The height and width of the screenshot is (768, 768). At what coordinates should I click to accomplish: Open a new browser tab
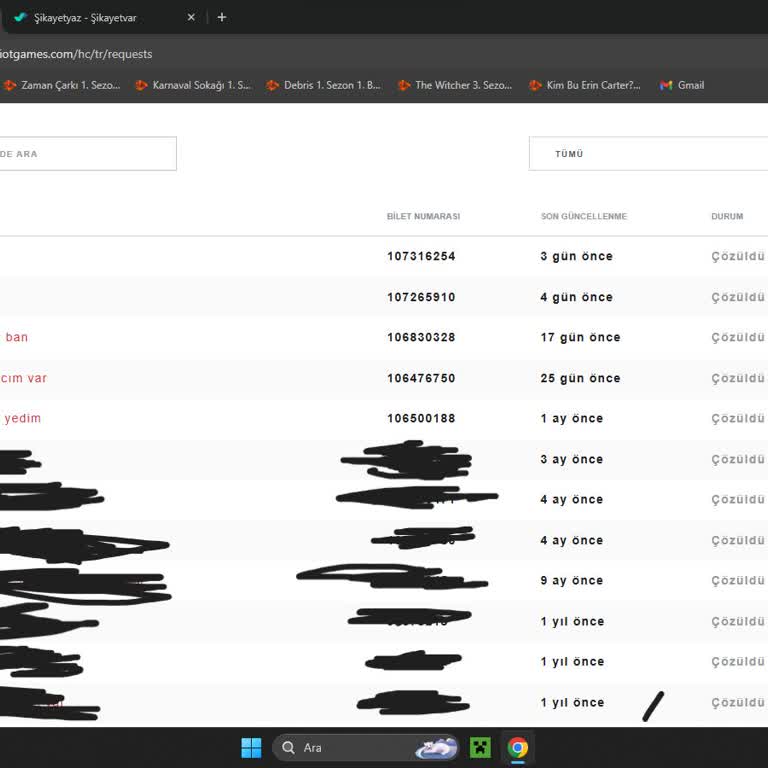click(x=222, y=17)
